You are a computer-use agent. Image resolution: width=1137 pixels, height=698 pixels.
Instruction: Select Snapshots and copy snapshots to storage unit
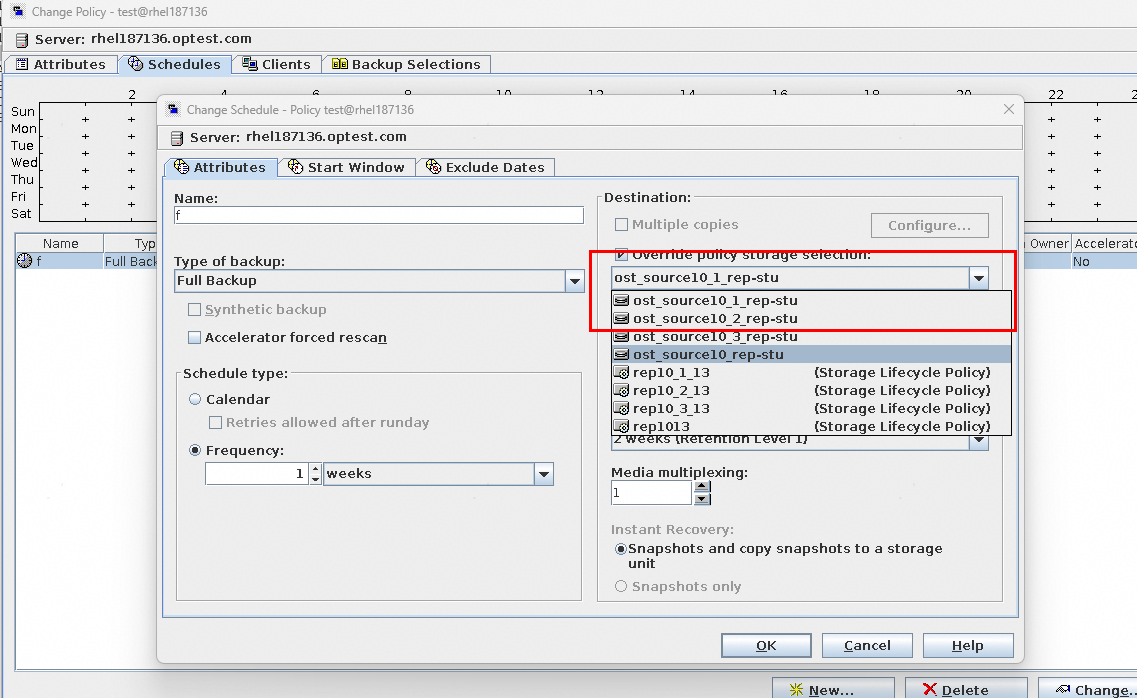click(x=621, y=549)
